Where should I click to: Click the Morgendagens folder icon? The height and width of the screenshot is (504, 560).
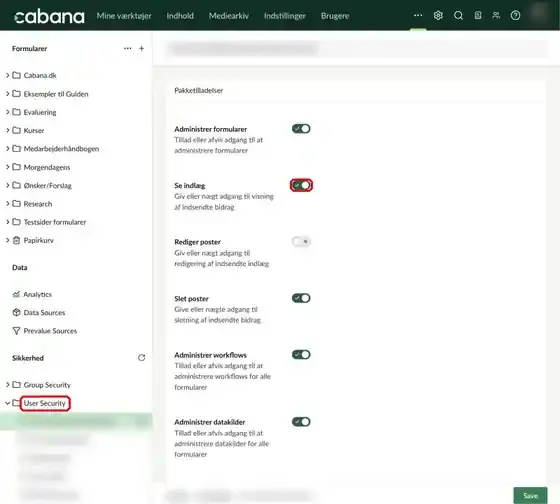16,167
